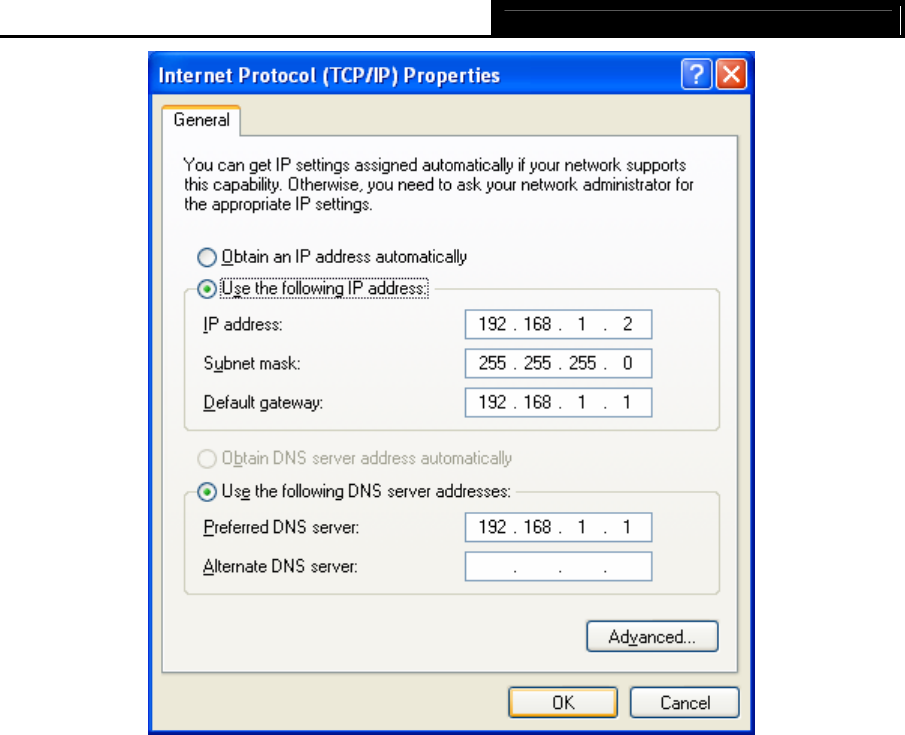Click the Advanced... button

coord(652,636)
